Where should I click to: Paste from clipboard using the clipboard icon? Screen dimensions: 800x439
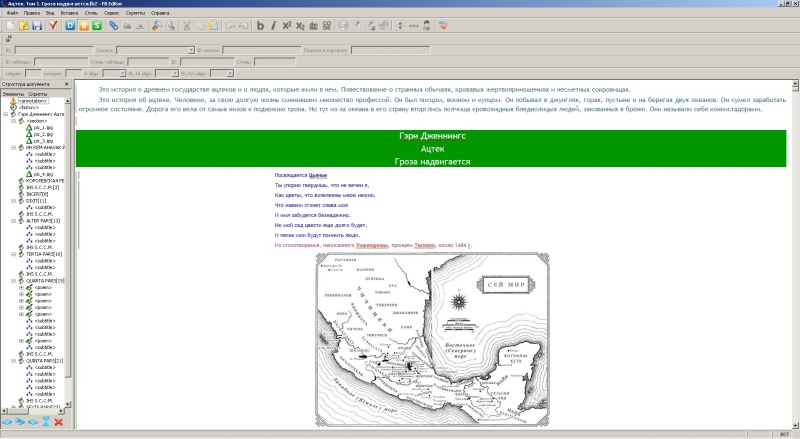(213, 26)
